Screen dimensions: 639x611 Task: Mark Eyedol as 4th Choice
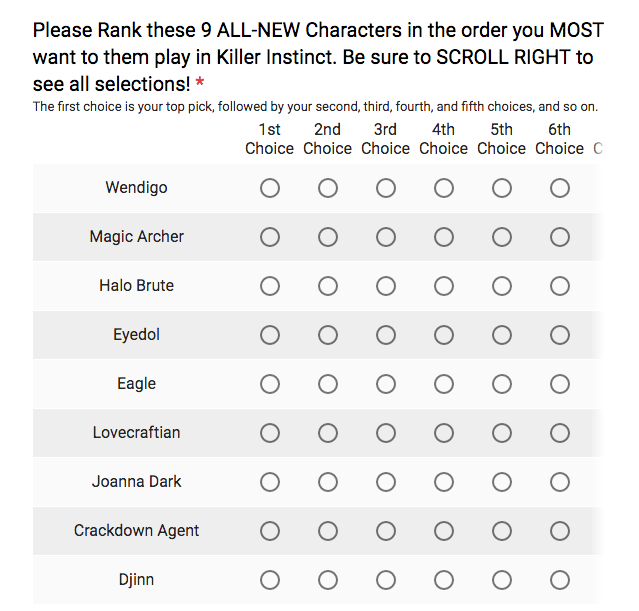coord(444,335)
